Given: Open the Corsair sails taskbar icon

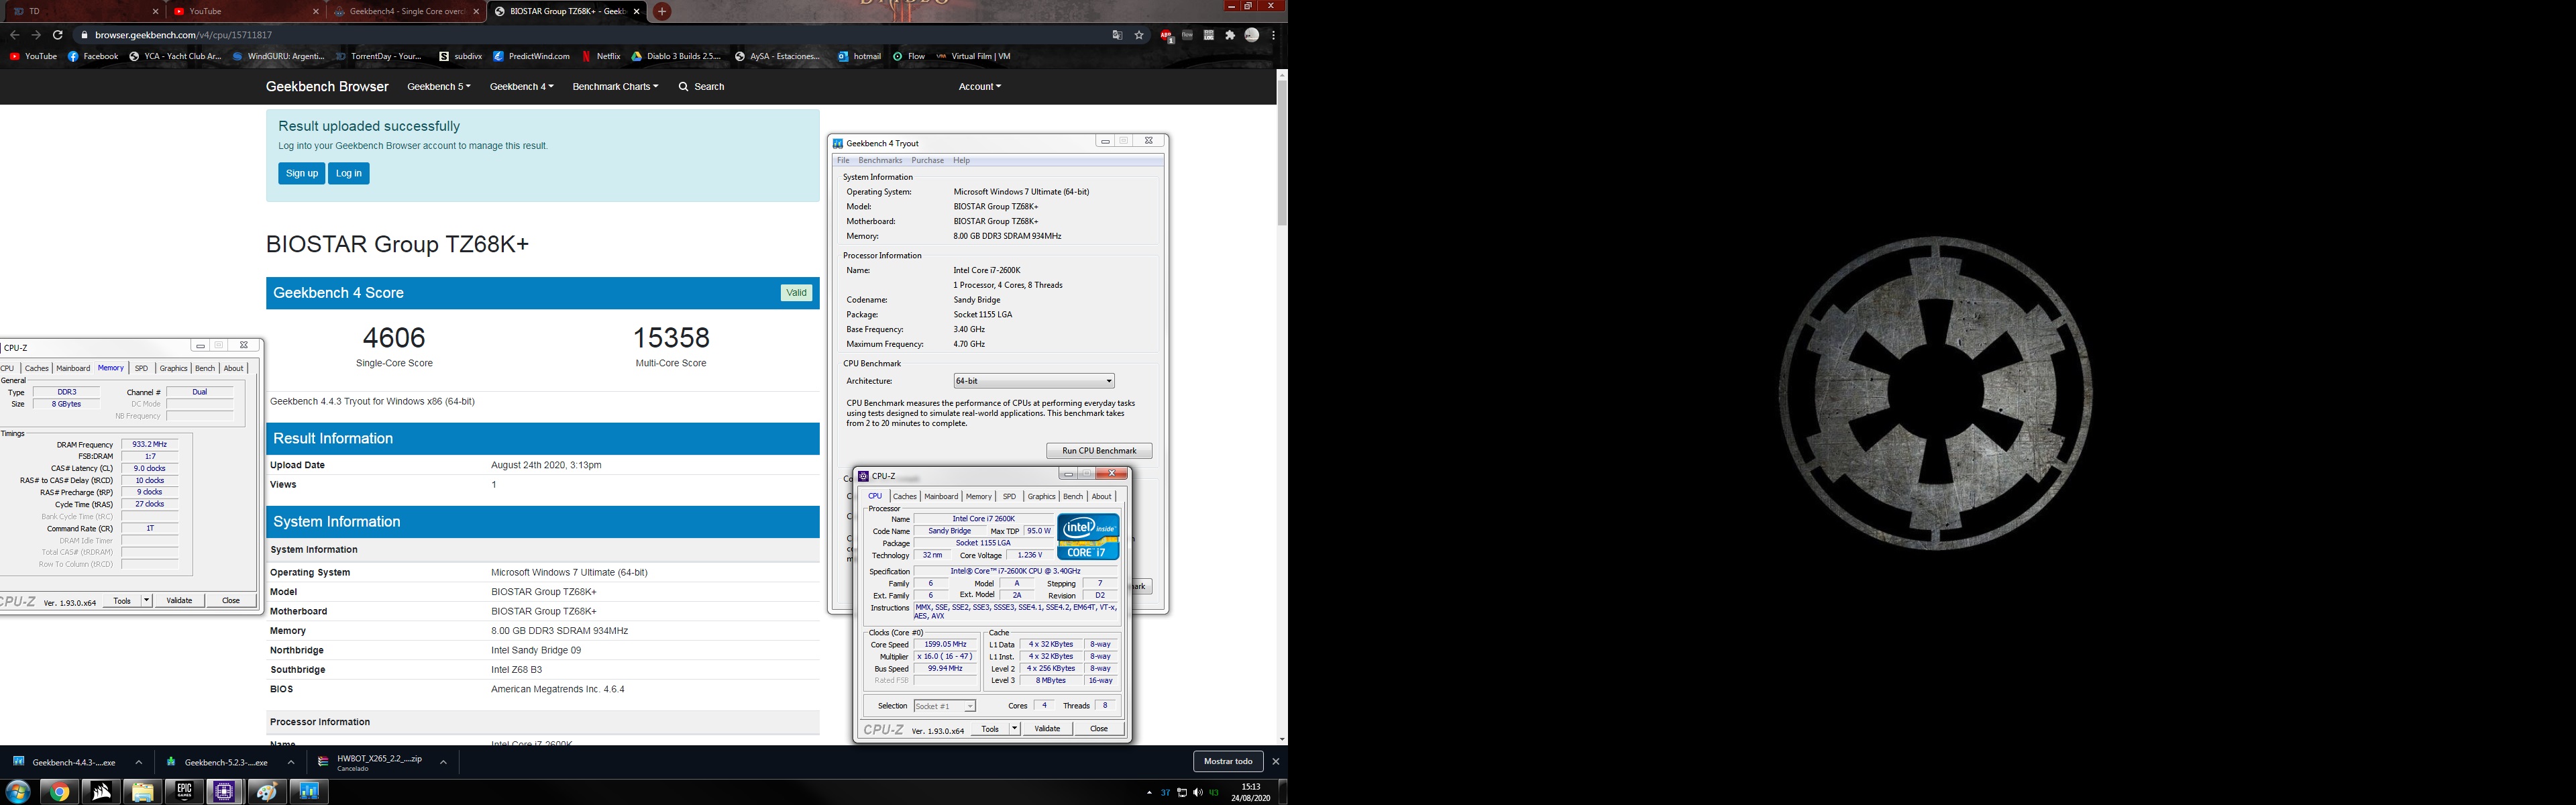Looking at the screenshot, I should pos(101,792).
